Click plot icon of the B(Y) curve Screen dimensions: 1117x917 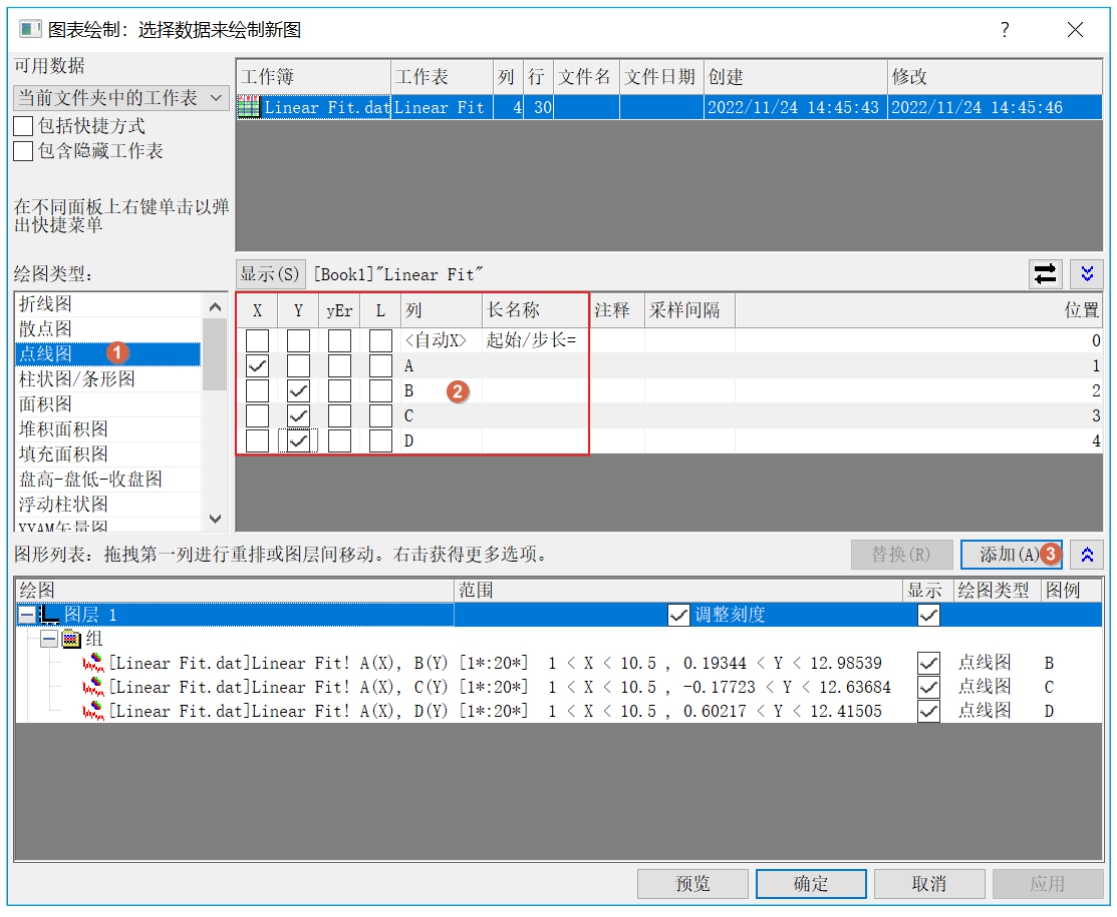coord(93,663)
